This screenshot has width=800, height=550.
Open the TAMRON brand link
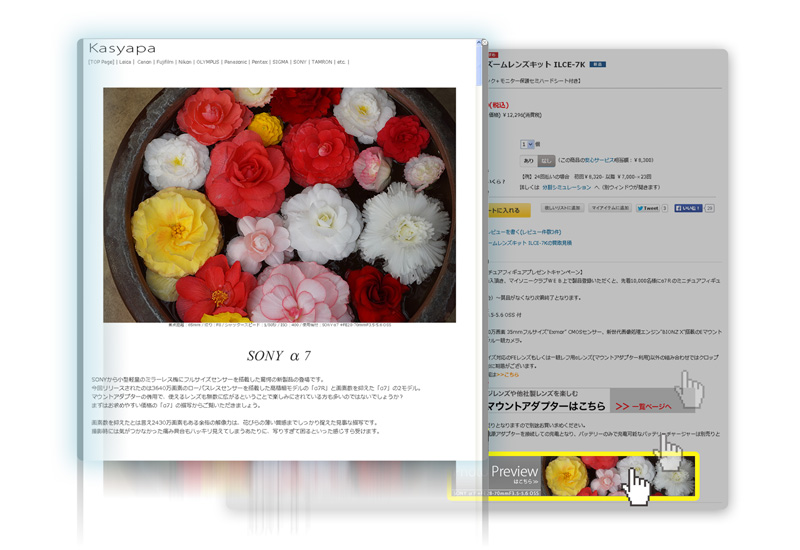pyautogui.click(x=322, y=62)
